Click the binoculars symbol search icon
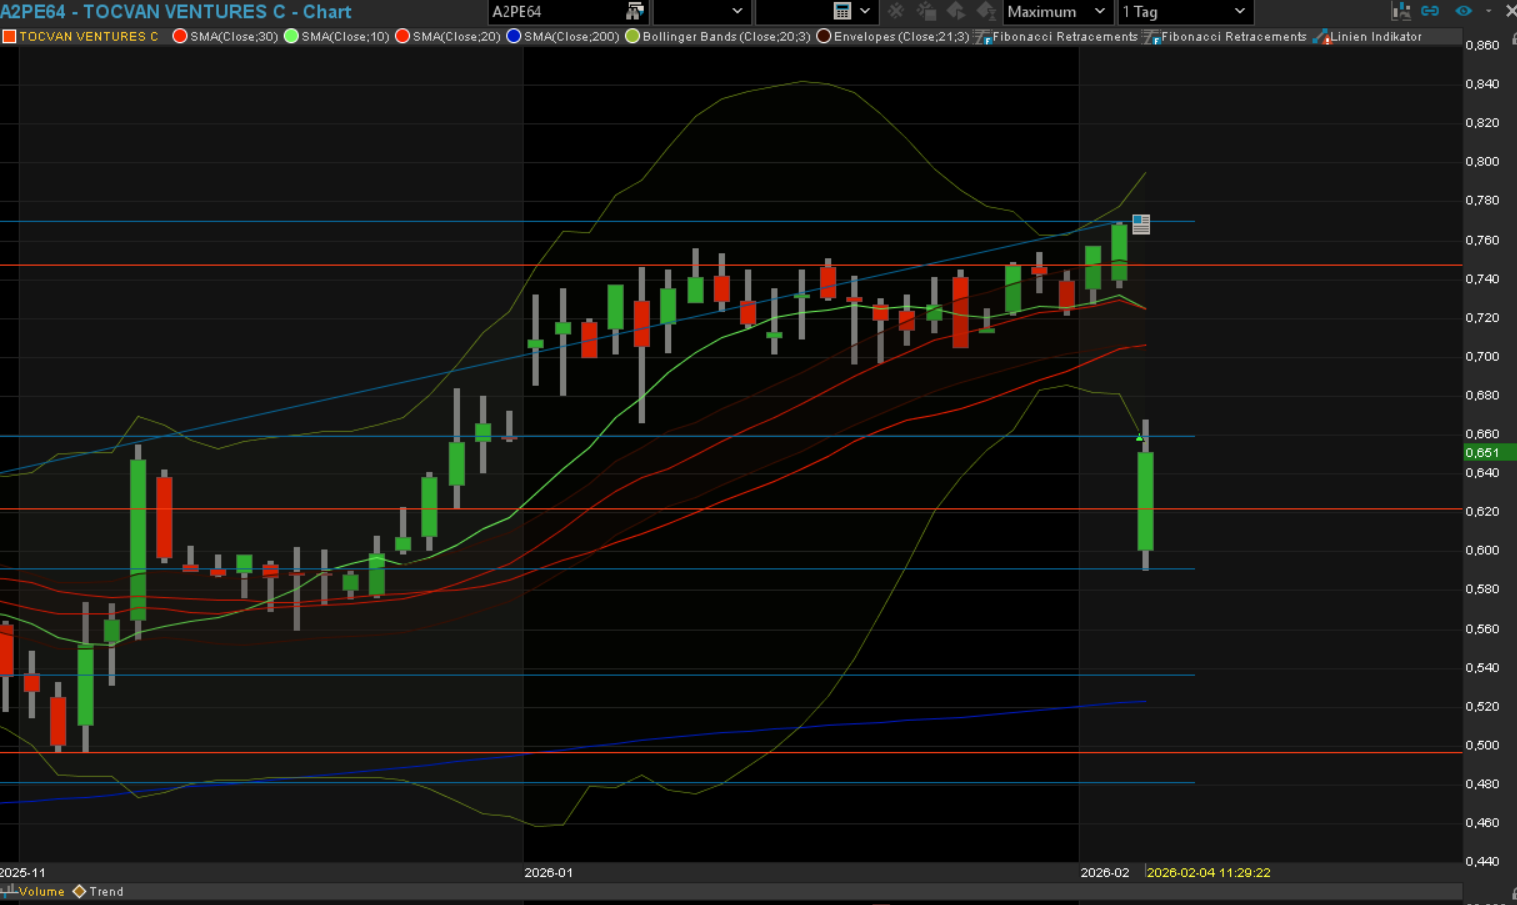This screenshot has width=1517, height=905. click(x=634, y=11)
